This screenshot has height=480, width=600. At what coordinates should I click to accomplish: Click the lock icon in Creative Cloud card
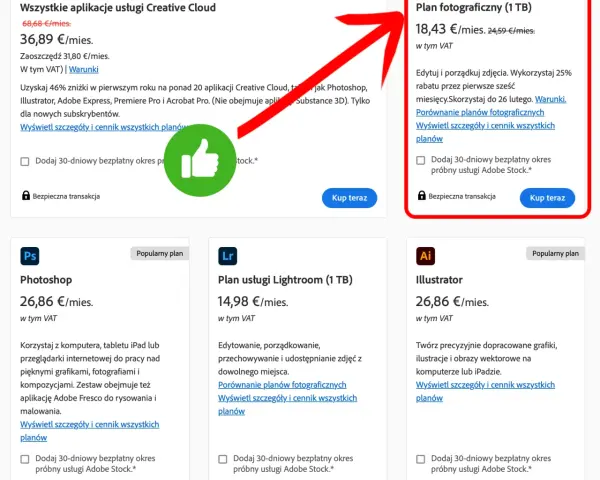[26, 196]
